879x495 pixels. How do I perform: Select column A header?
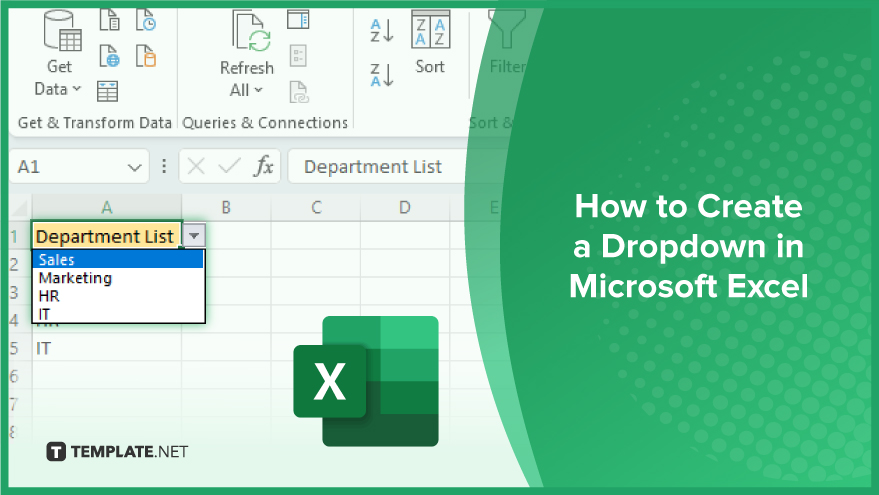click(x=107, y=207)
